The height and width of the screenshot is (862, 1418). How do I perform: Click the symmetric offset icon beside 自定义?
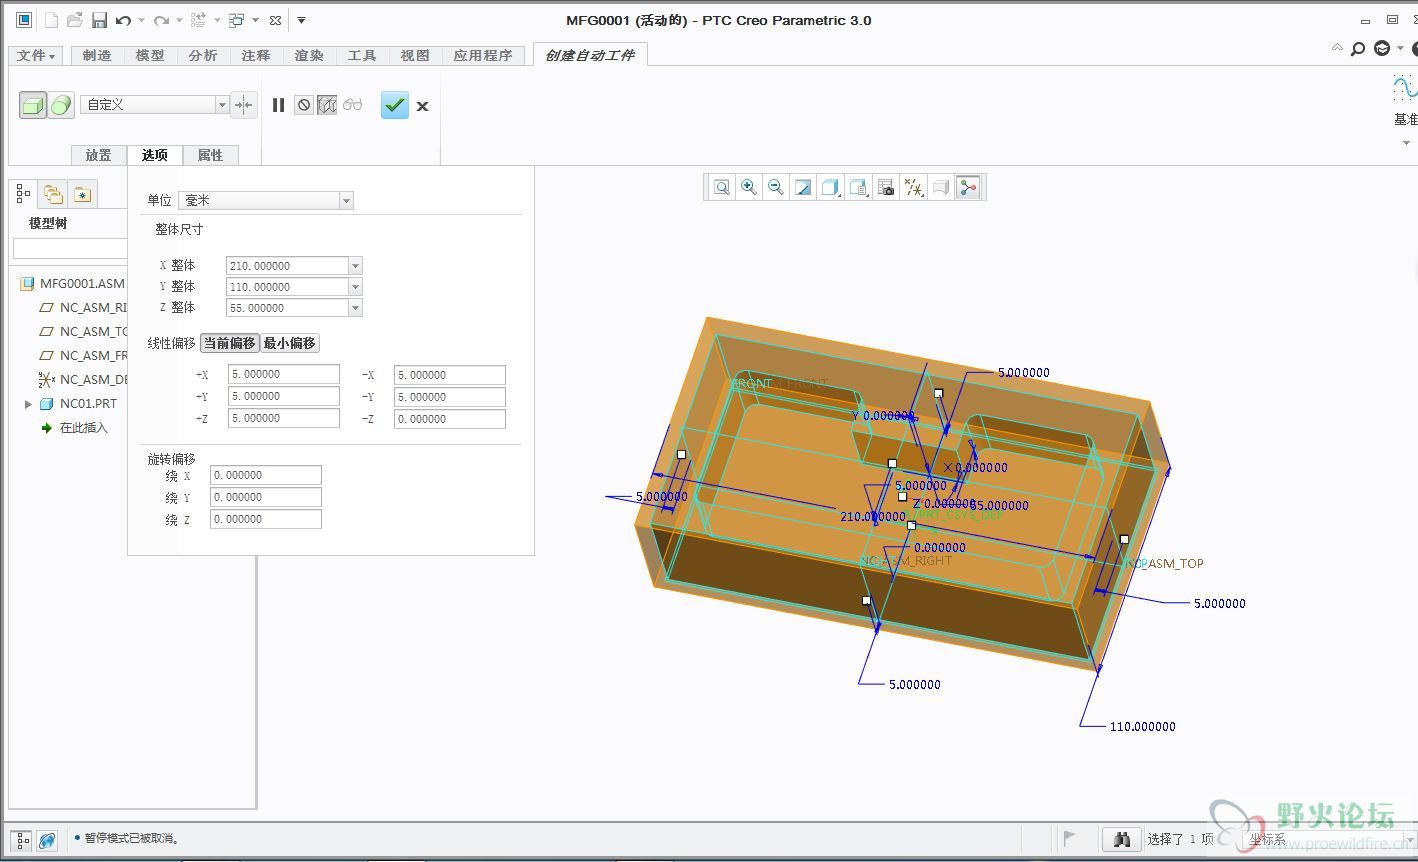click(244, 105)
